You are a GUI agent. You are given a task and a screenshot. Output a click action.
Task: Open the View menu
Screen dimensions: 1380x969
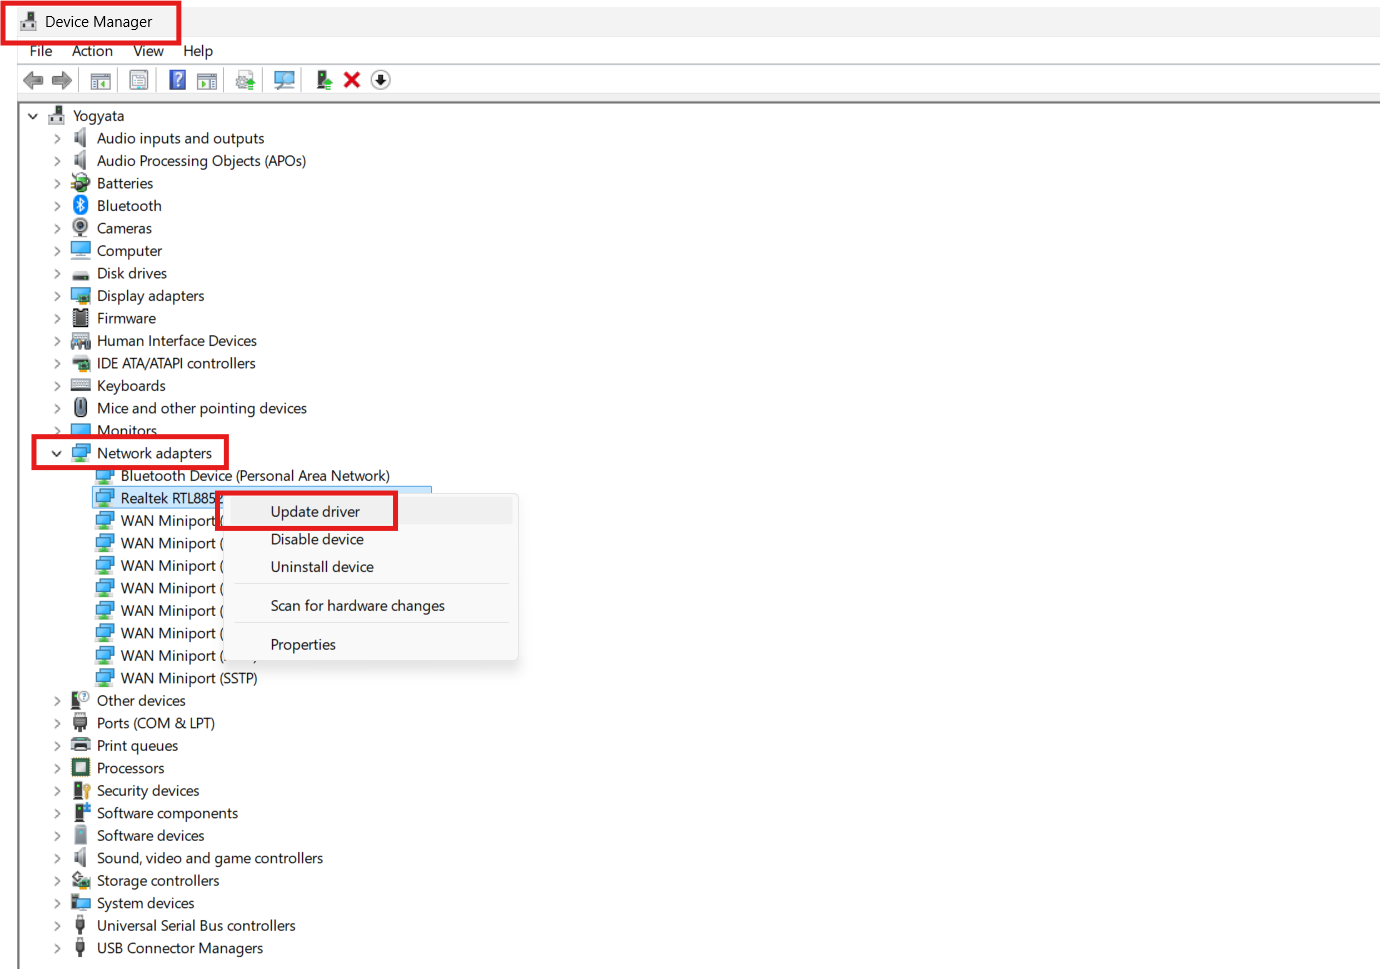148,50
